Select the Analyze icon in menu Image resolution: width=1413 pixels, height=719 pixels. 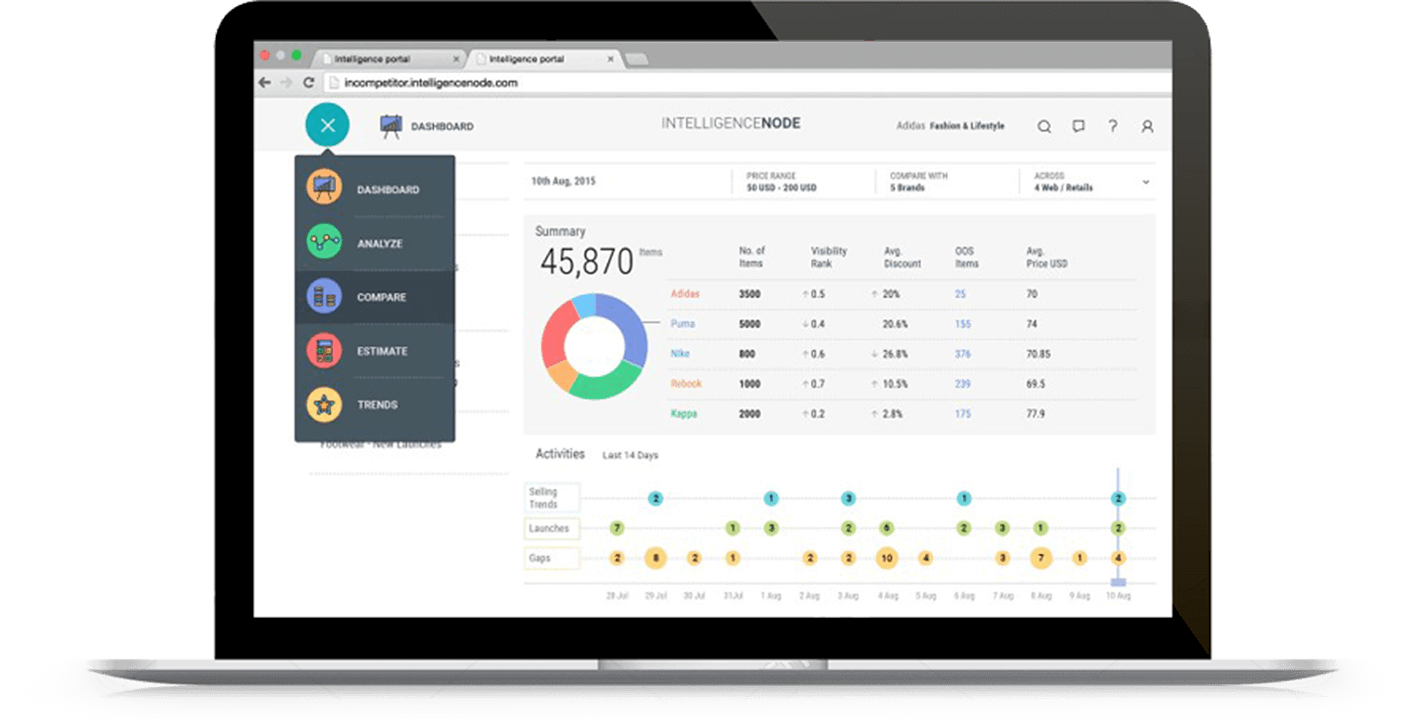[324, 242]
